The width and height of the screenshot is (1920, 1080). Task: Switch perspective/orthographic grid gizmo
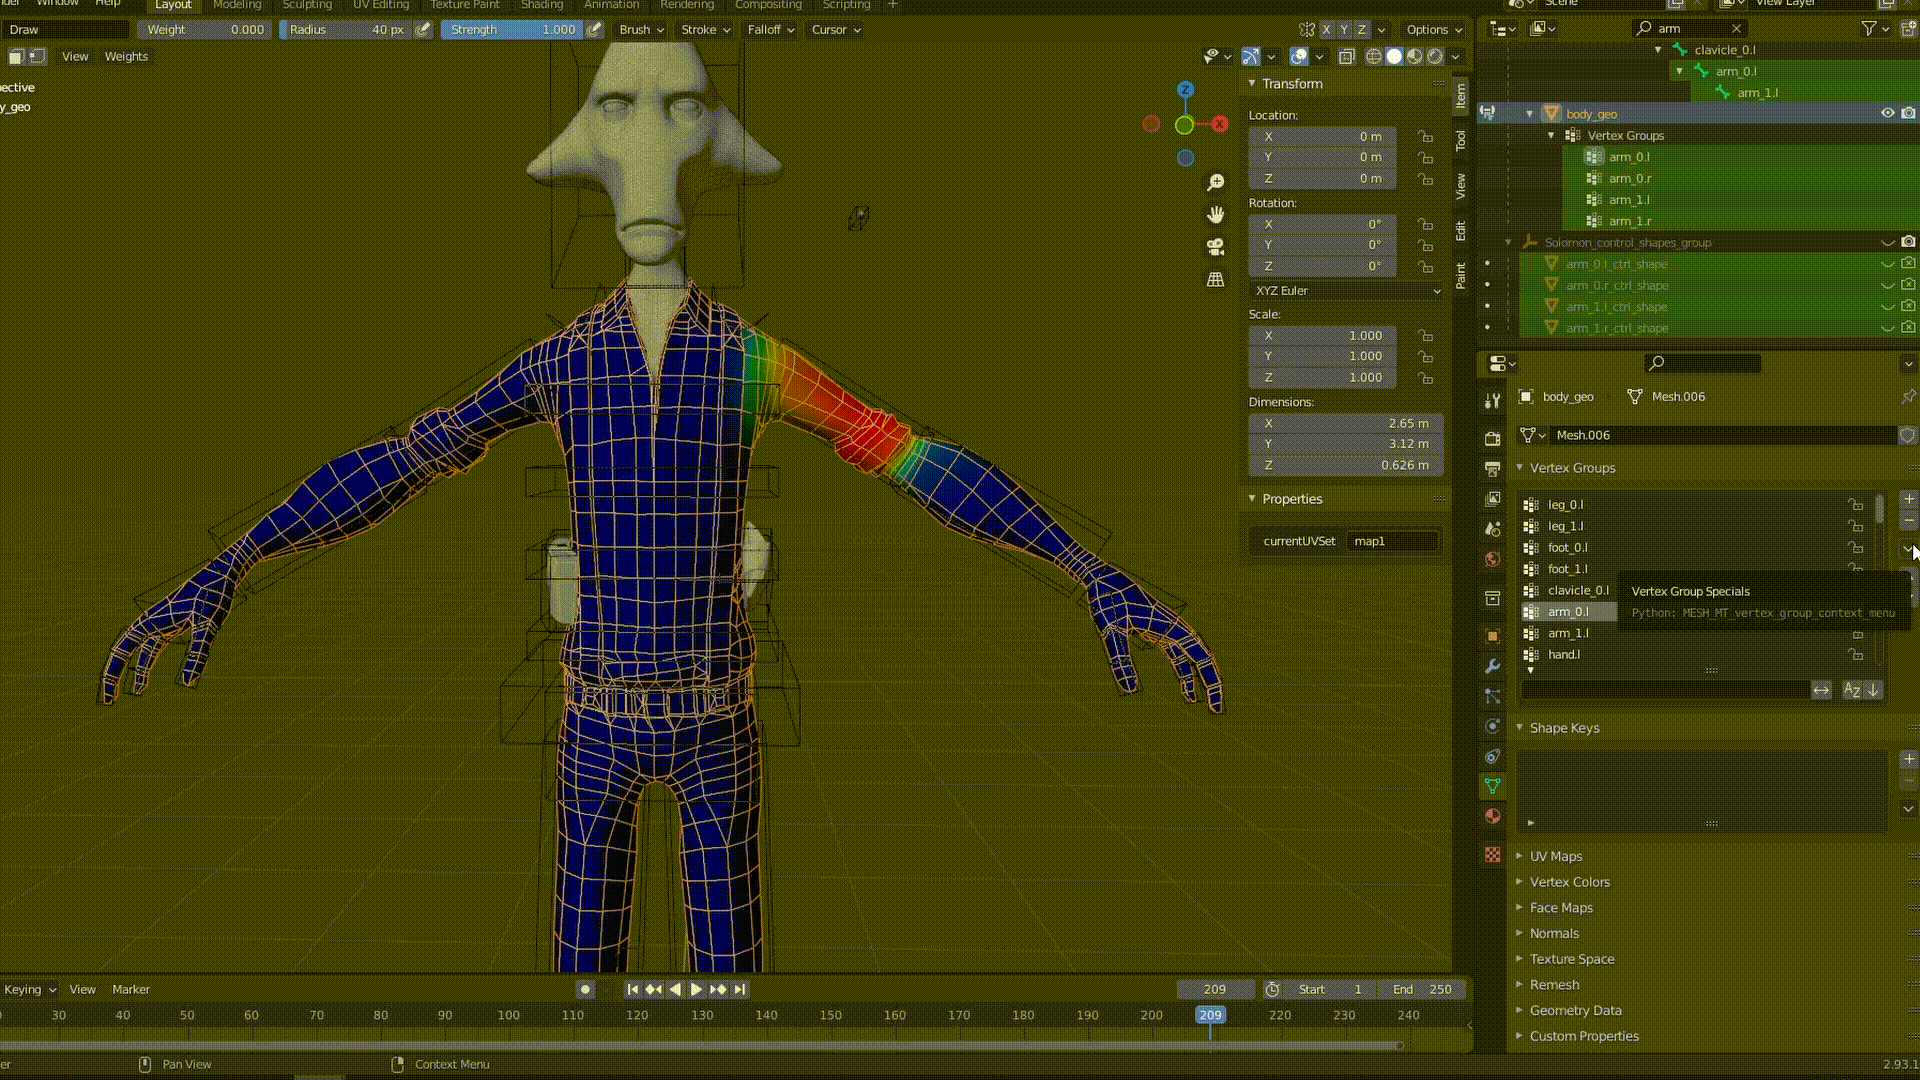(1215, 279)
